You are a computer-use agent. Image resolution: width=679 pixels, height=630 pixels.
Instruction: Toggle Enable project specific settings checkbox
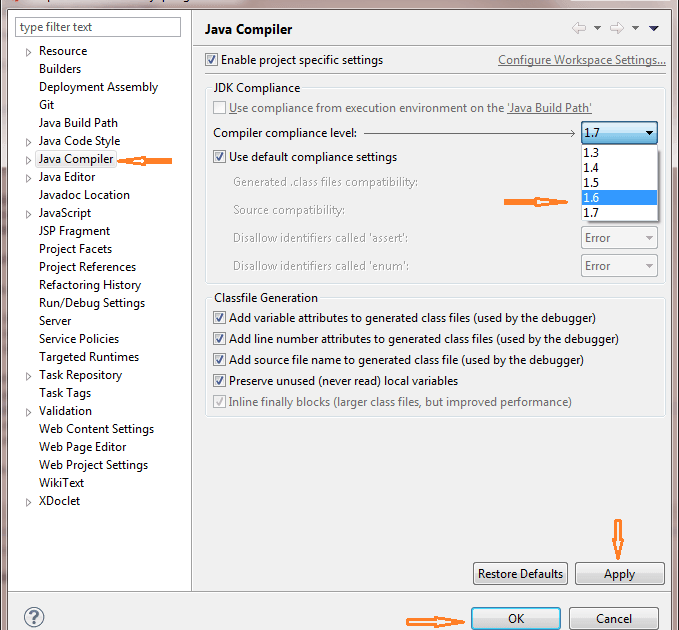pos(211,60)
